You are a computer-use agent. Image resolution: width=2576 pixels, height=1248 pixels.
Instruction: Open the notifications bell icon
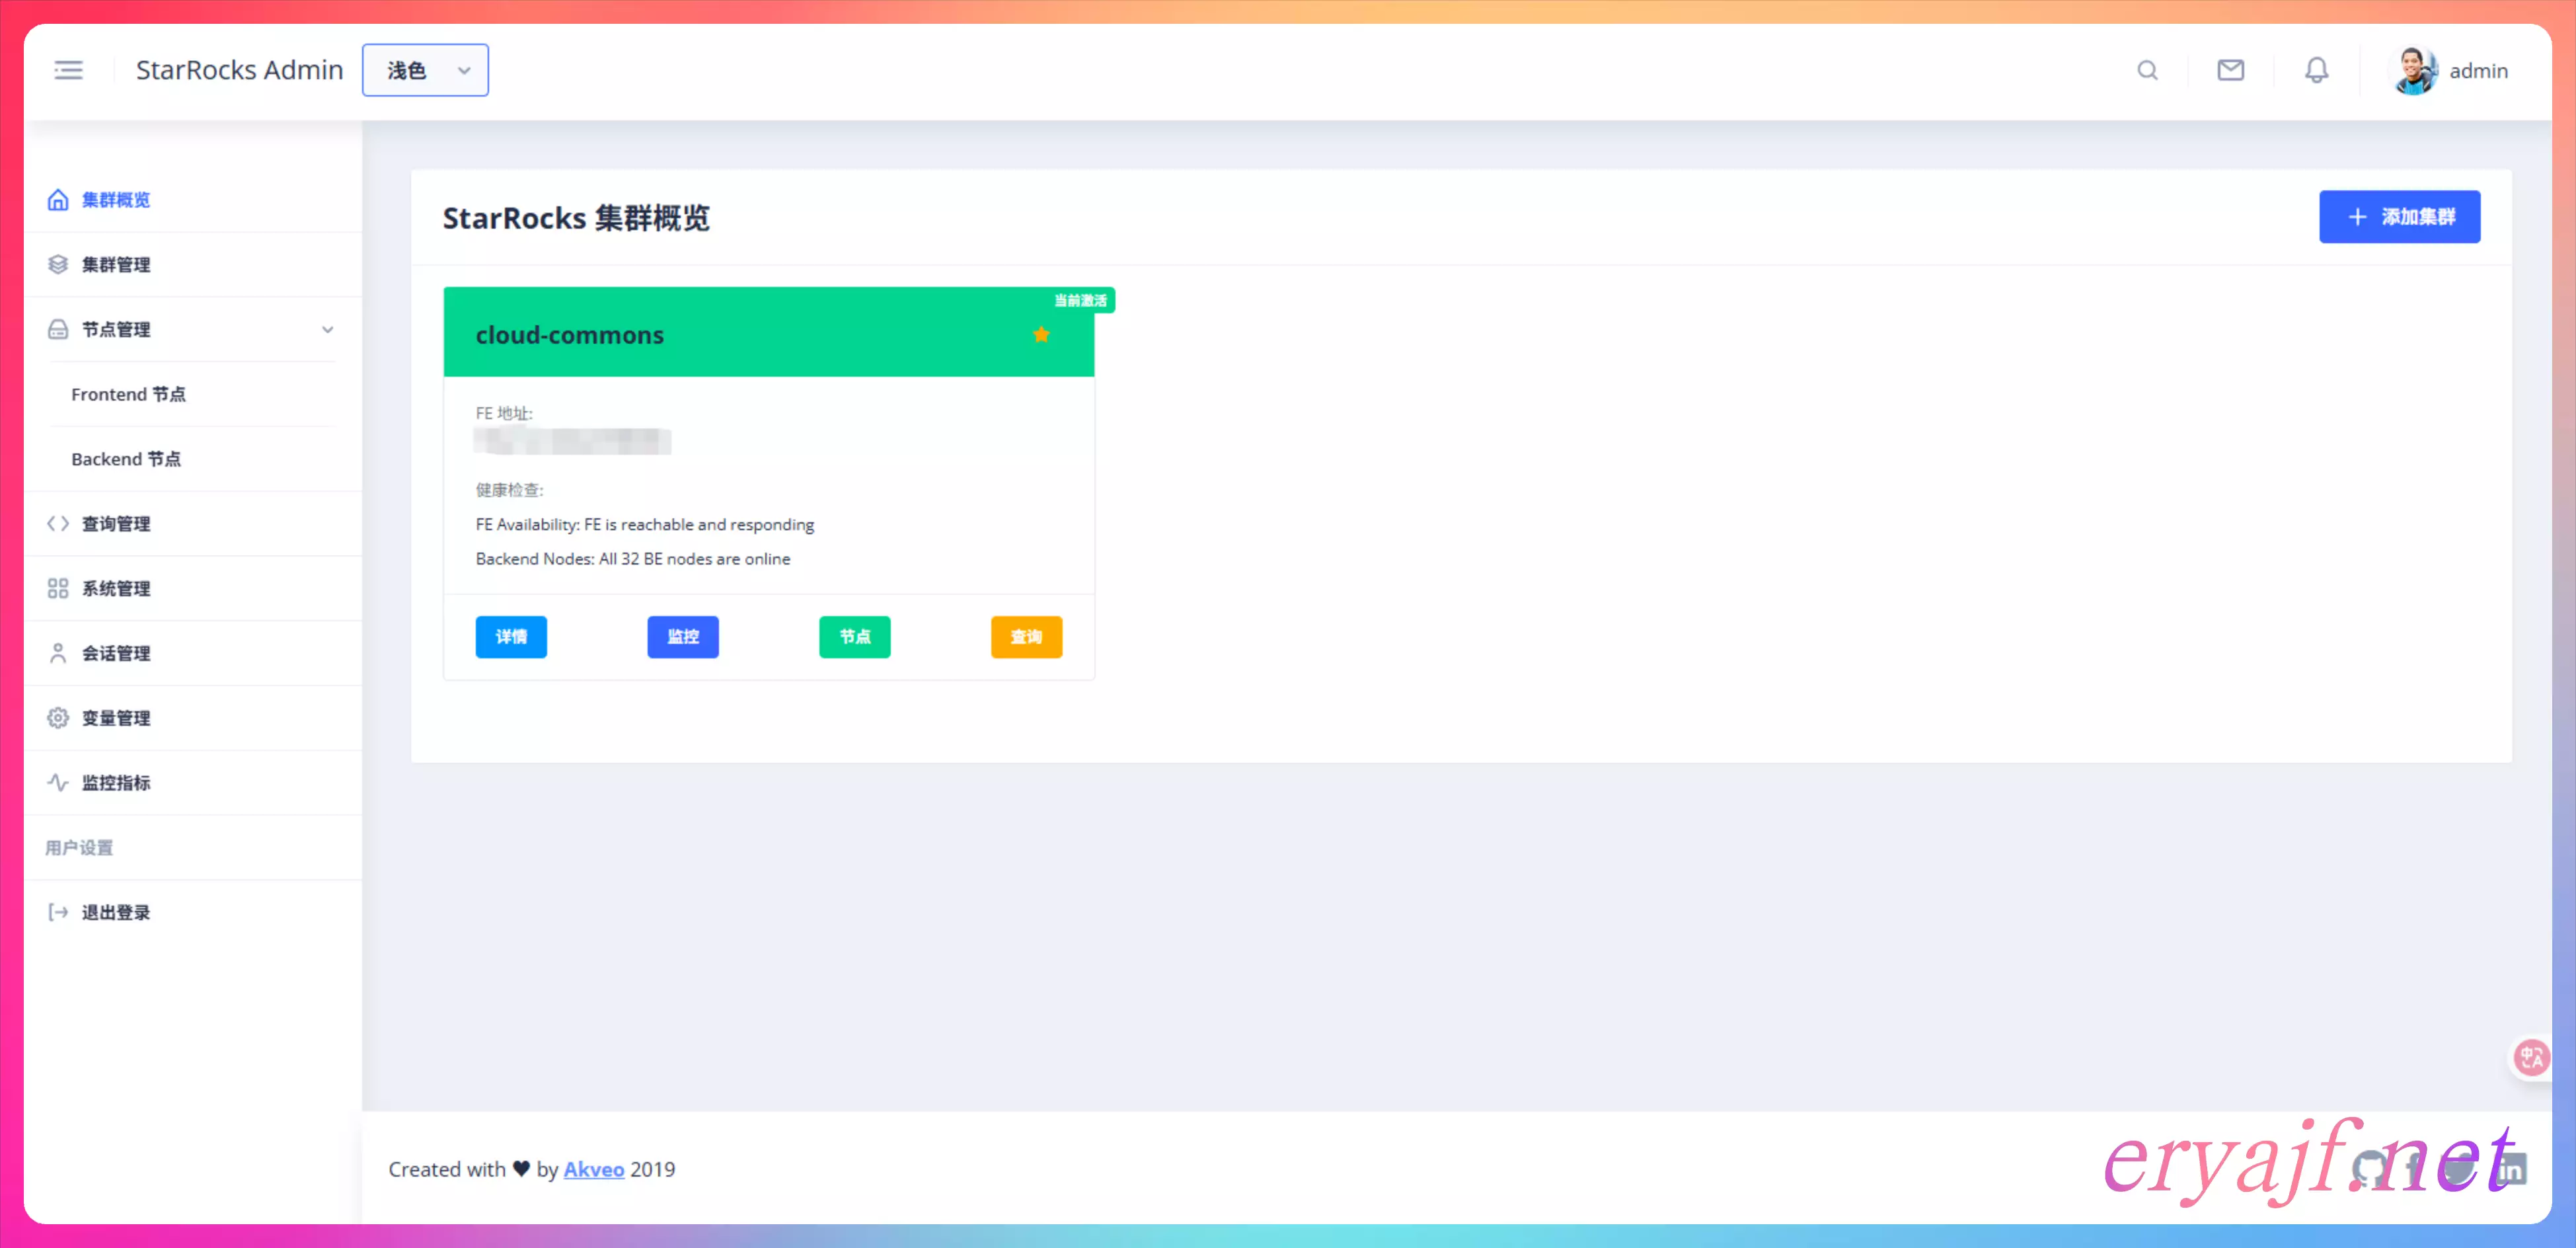tap(2316, 70)
